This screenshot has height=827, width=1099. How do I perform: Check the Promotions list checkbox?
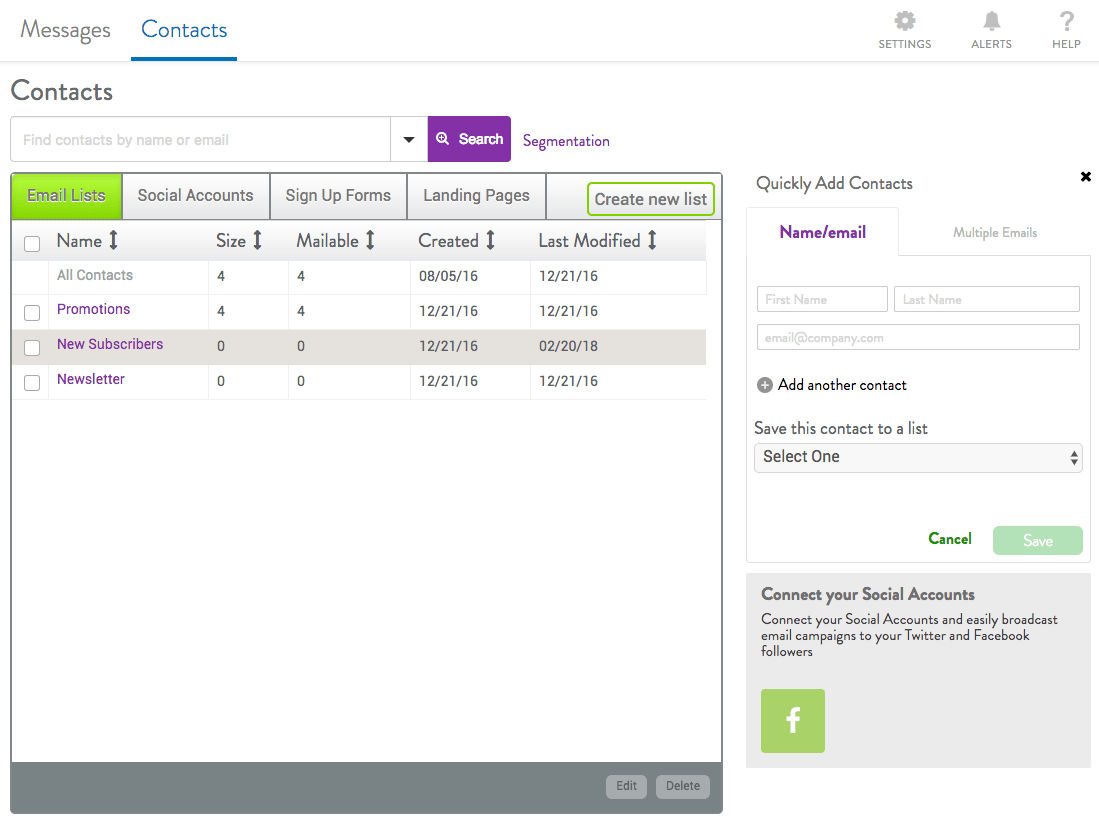click(32, 313)
